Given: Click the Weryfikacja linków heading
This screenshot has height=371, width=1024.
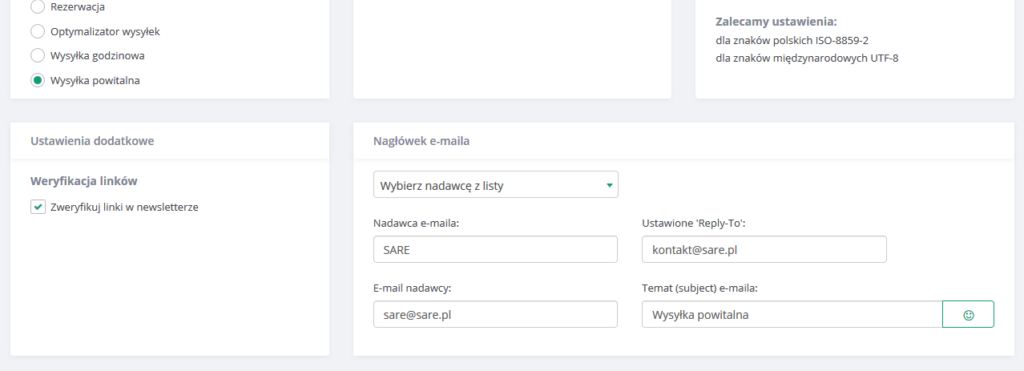Looking at the screenshot, I should pyautogui.click(x=84, y=181).
